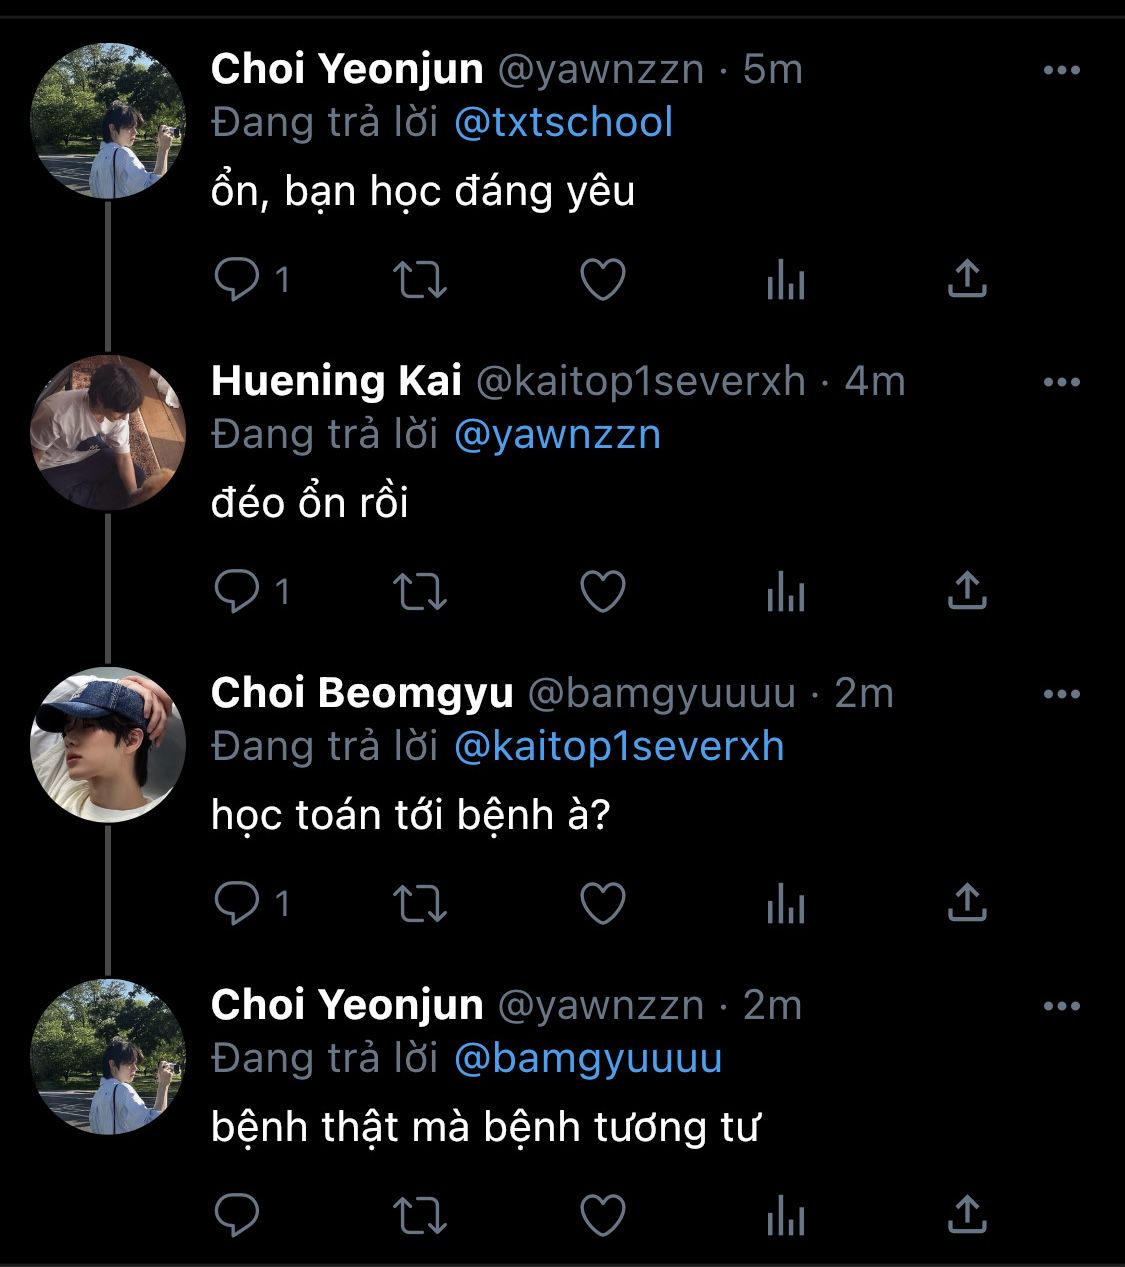Open the @txtschool mention link
The height and width of the screenshot is (1267, 1125).
pos(563,123)
